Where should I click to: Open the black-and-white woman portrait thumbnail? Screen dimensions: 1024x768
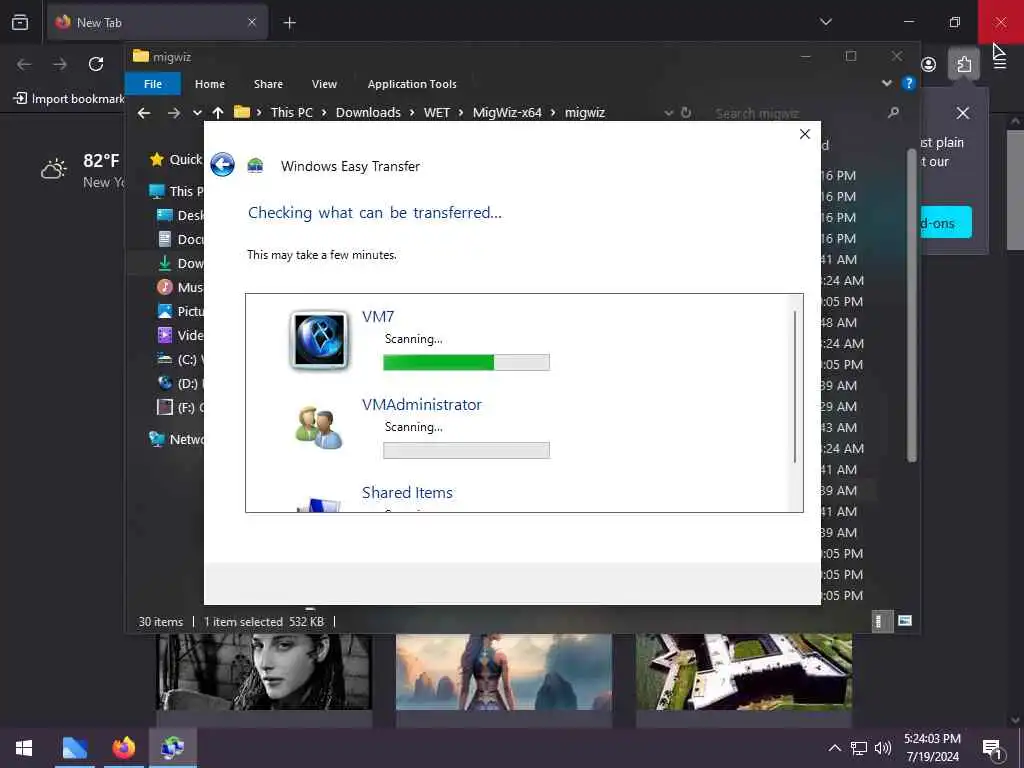264,671
